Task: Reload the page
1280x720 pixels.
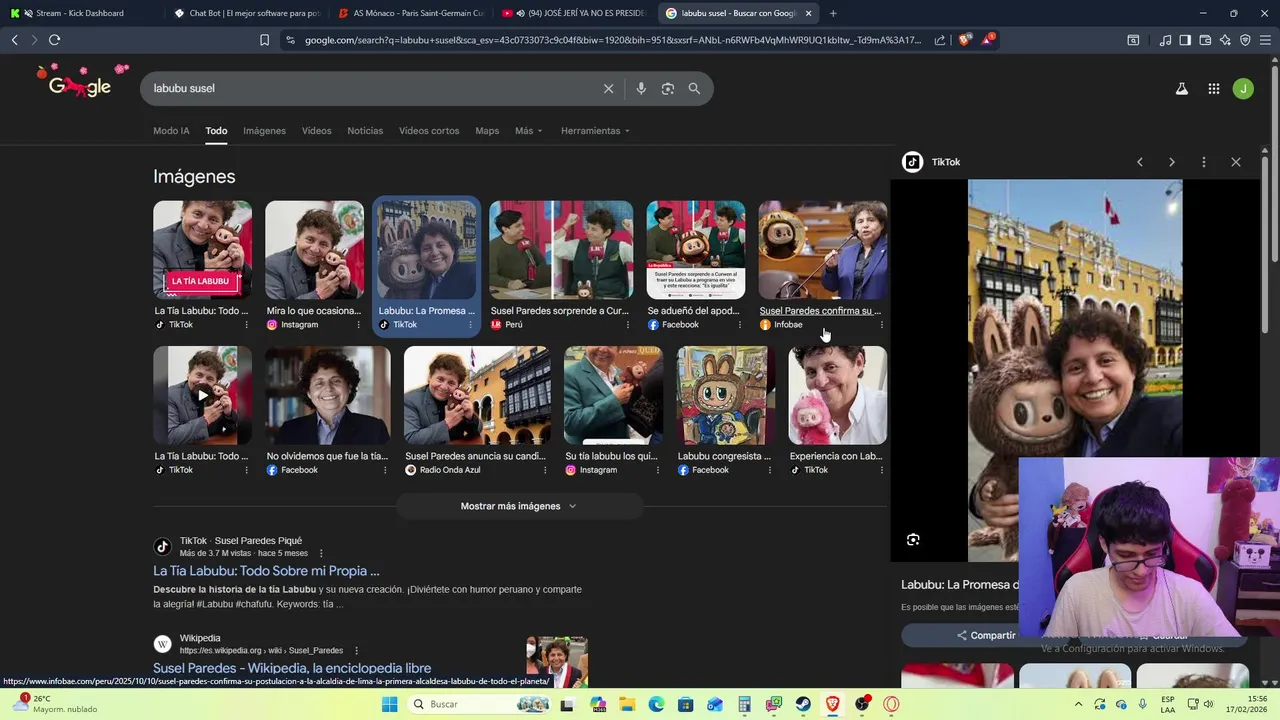Action: point(54,40)
